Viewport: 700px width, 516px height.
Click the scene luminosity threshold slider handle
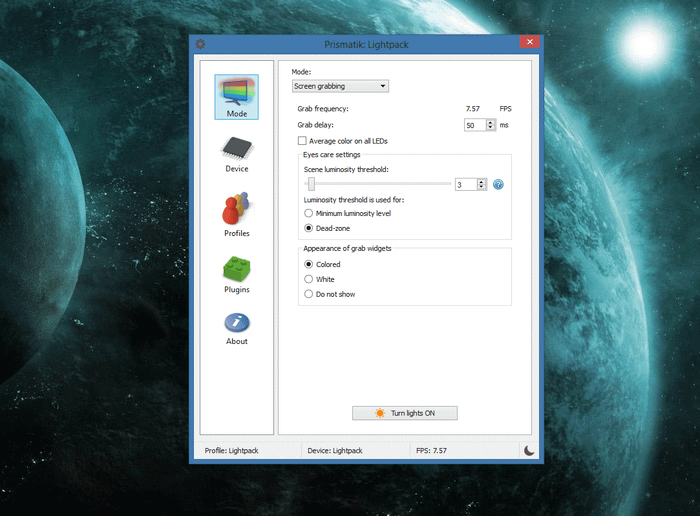(x=311, y=183)
